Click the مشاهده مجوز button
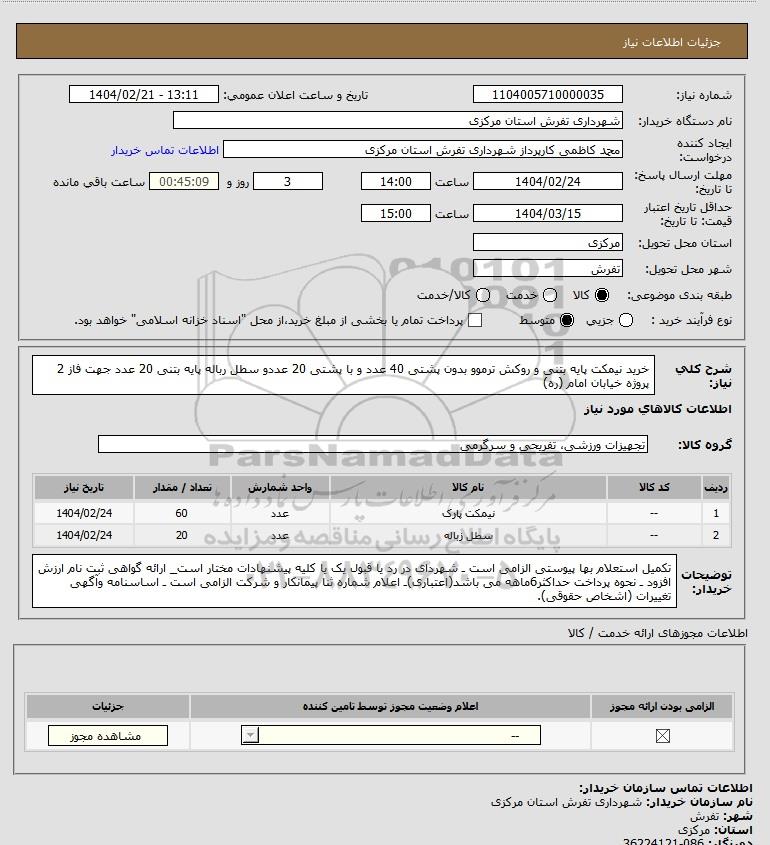 point(108,736)
